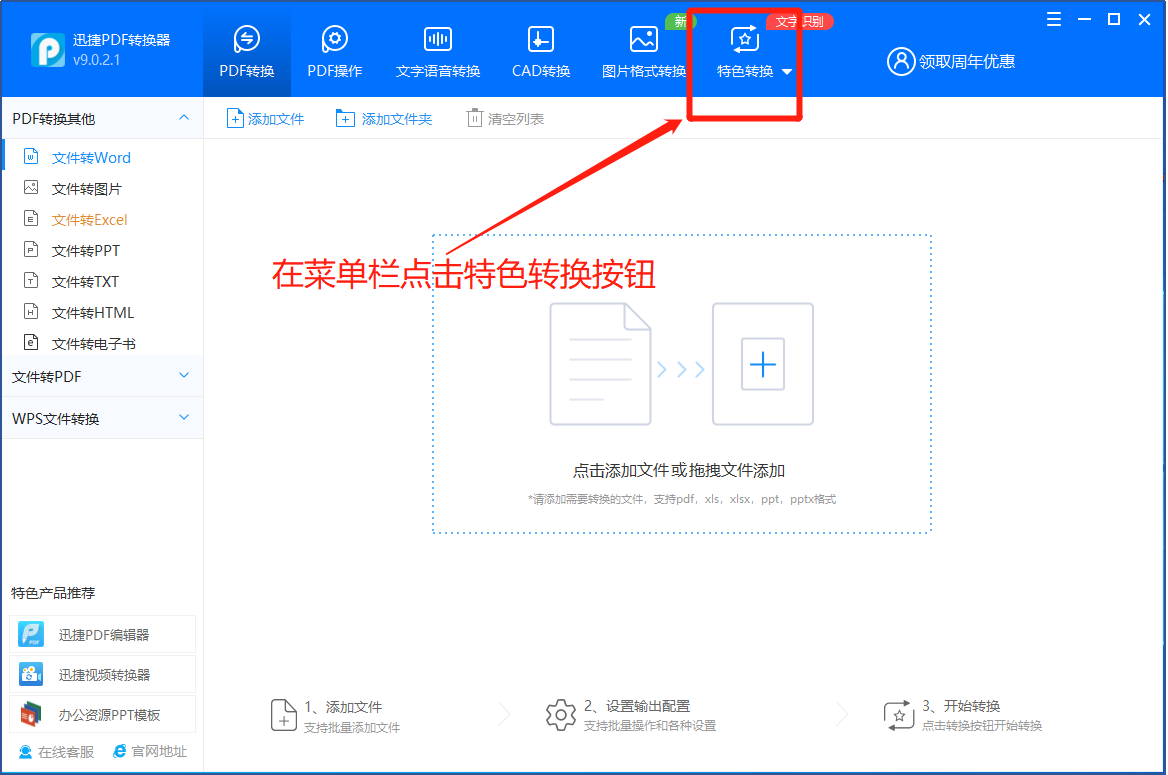This screenshot has width=1168, height=775.
Task: Switch to the PDF操作 tab
Action: click(x=334, y=51)
